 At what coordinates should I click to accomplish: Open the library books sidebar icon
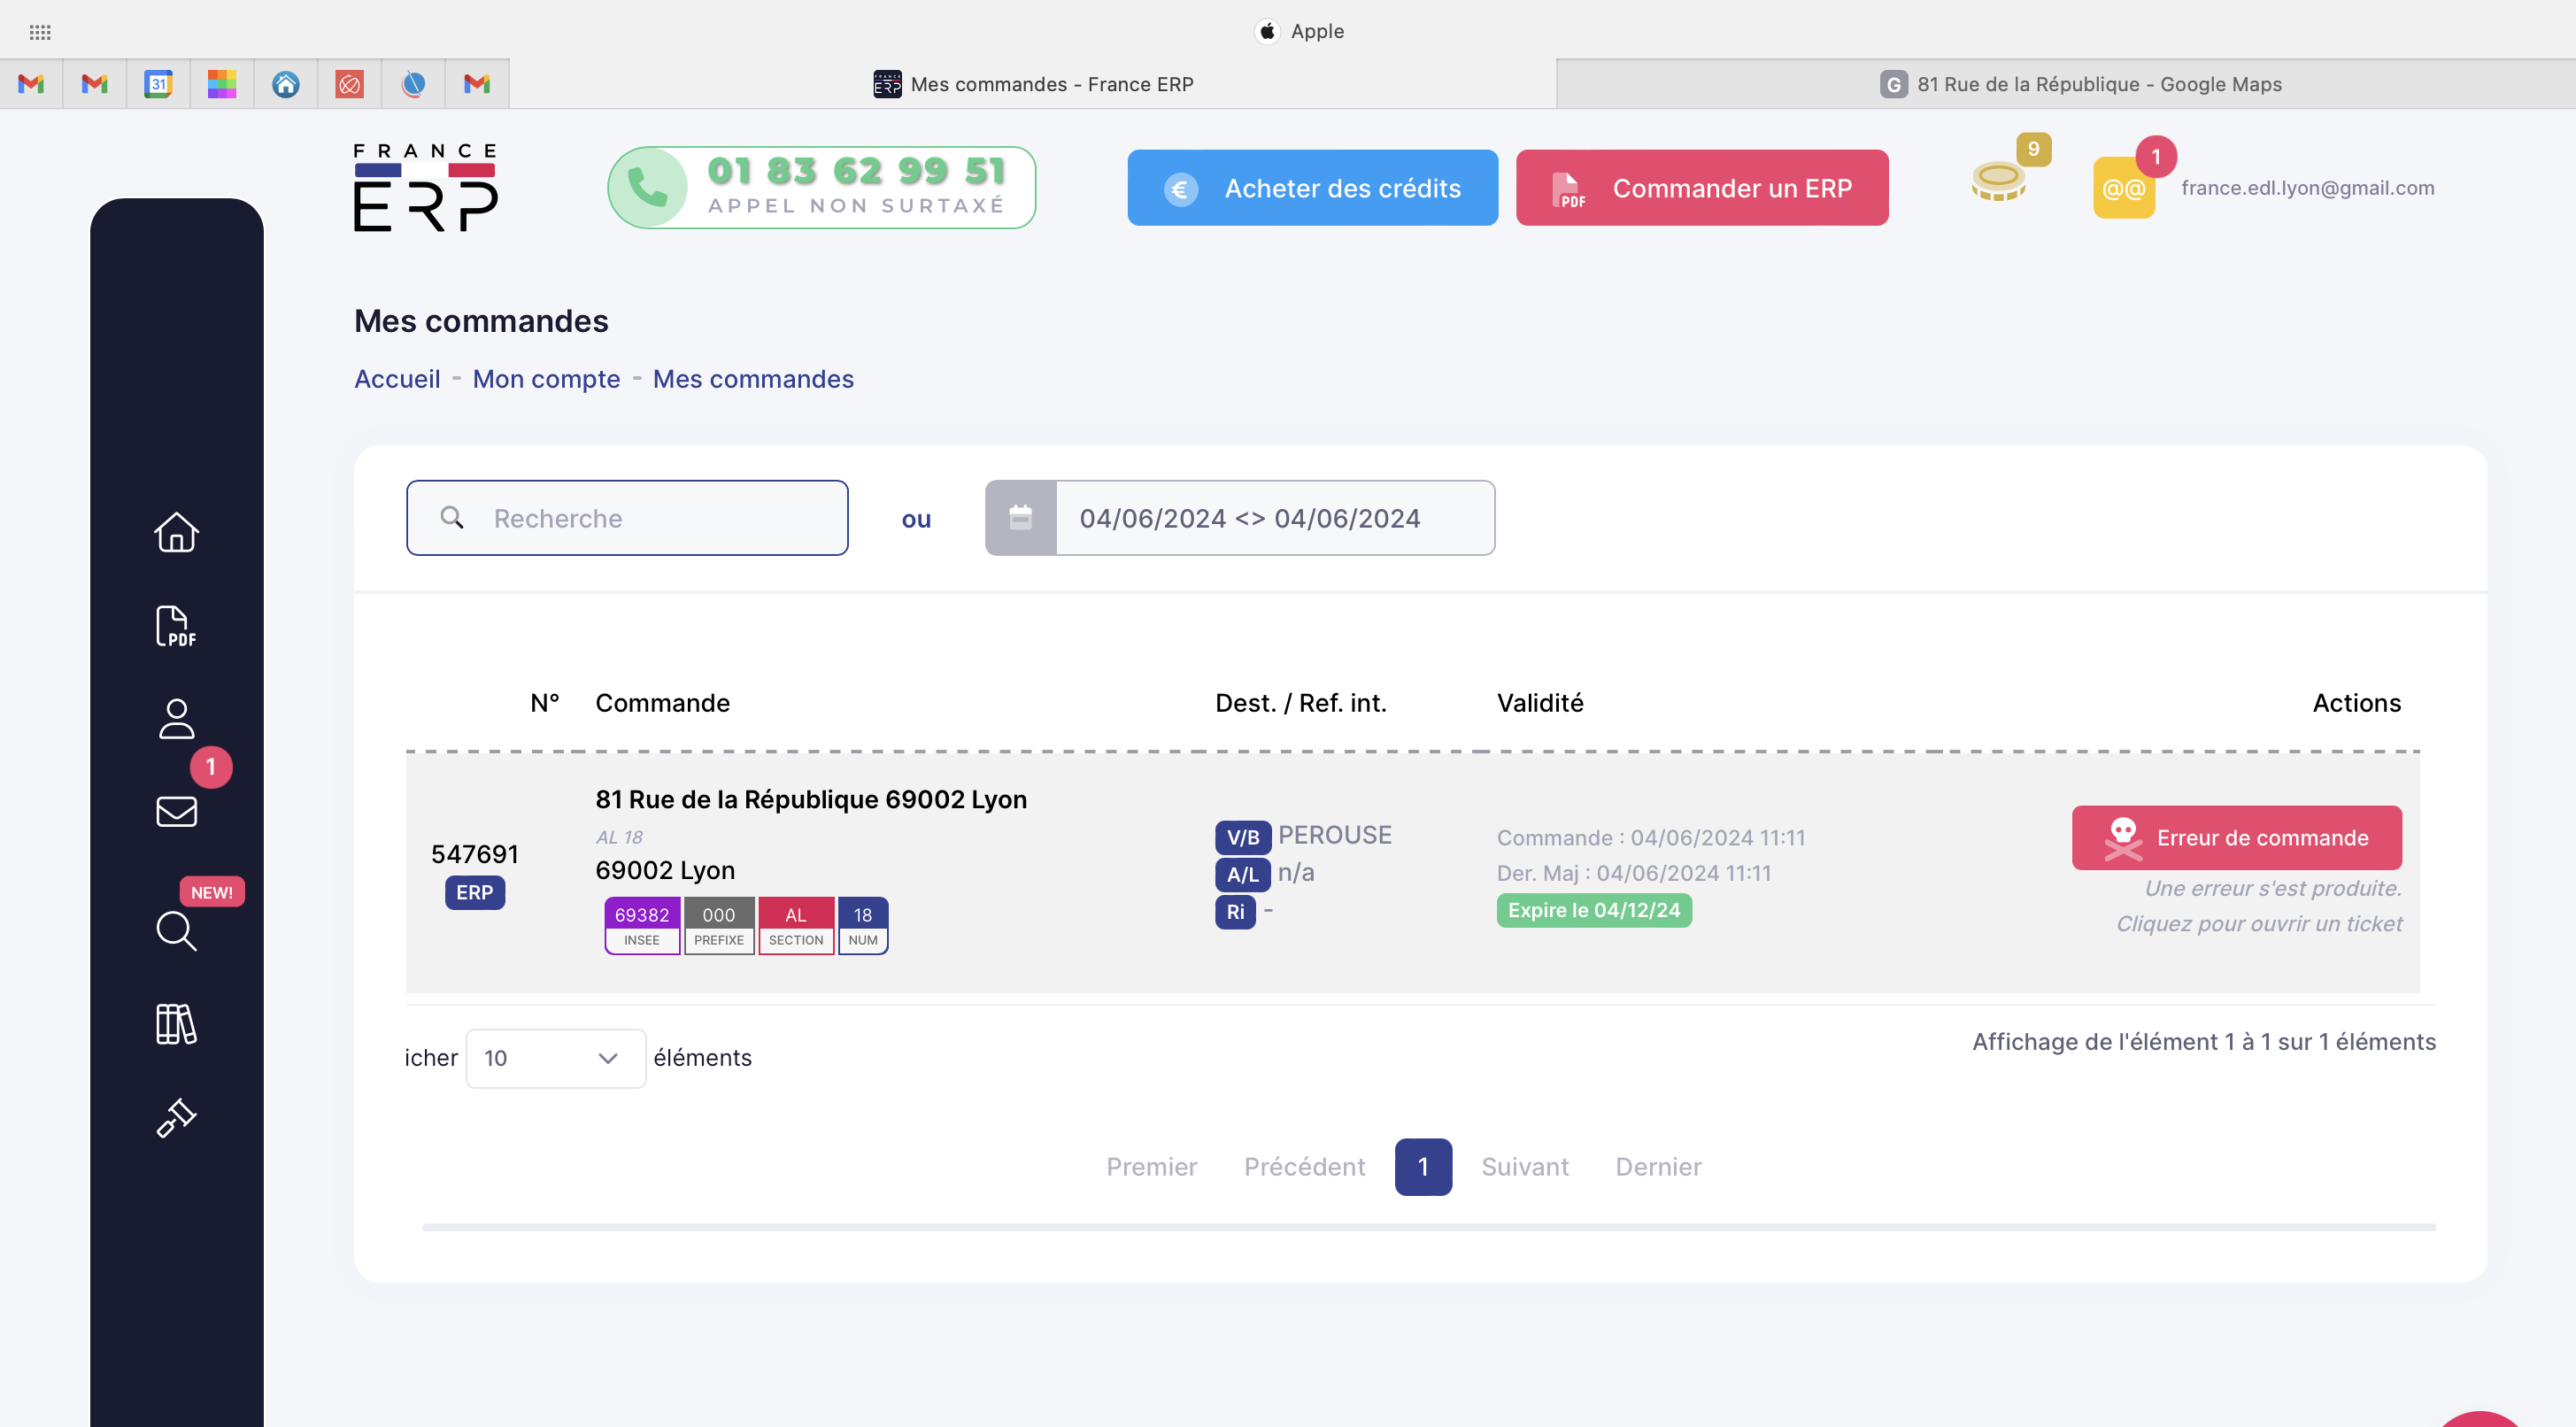[x=176, y=1024]
